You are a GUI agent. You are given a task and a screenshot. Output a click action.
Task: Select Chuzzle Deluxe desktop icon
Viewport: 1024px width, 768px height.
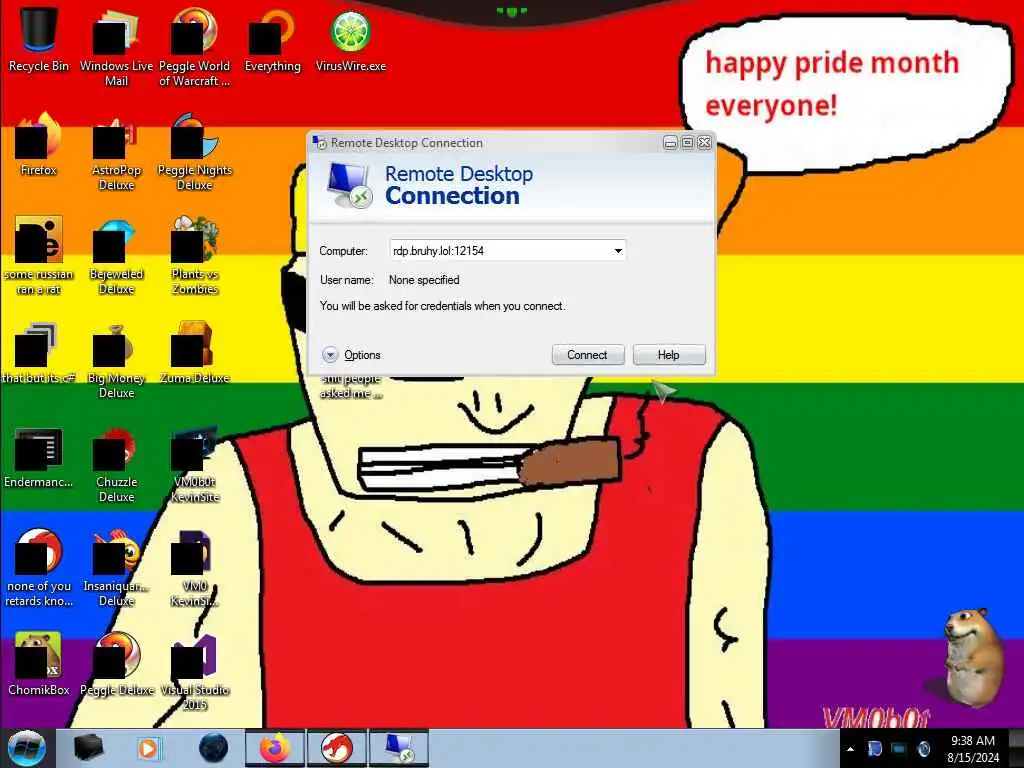(x=116, y=463)
